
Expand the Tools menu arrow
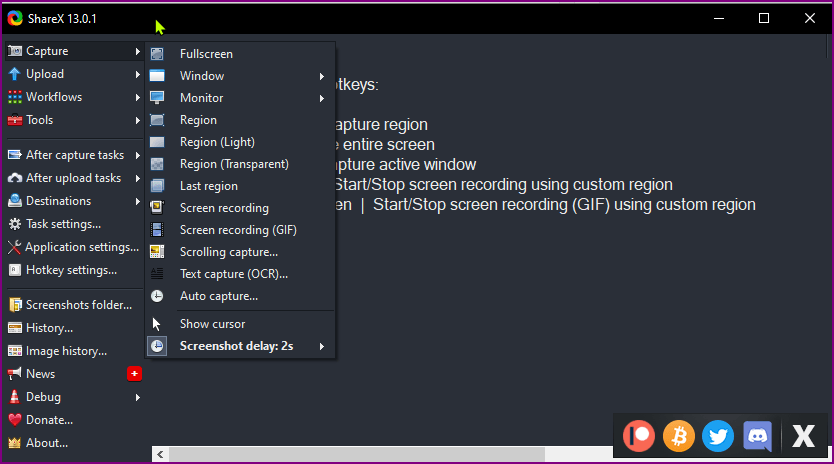click(x=137, y=120)
